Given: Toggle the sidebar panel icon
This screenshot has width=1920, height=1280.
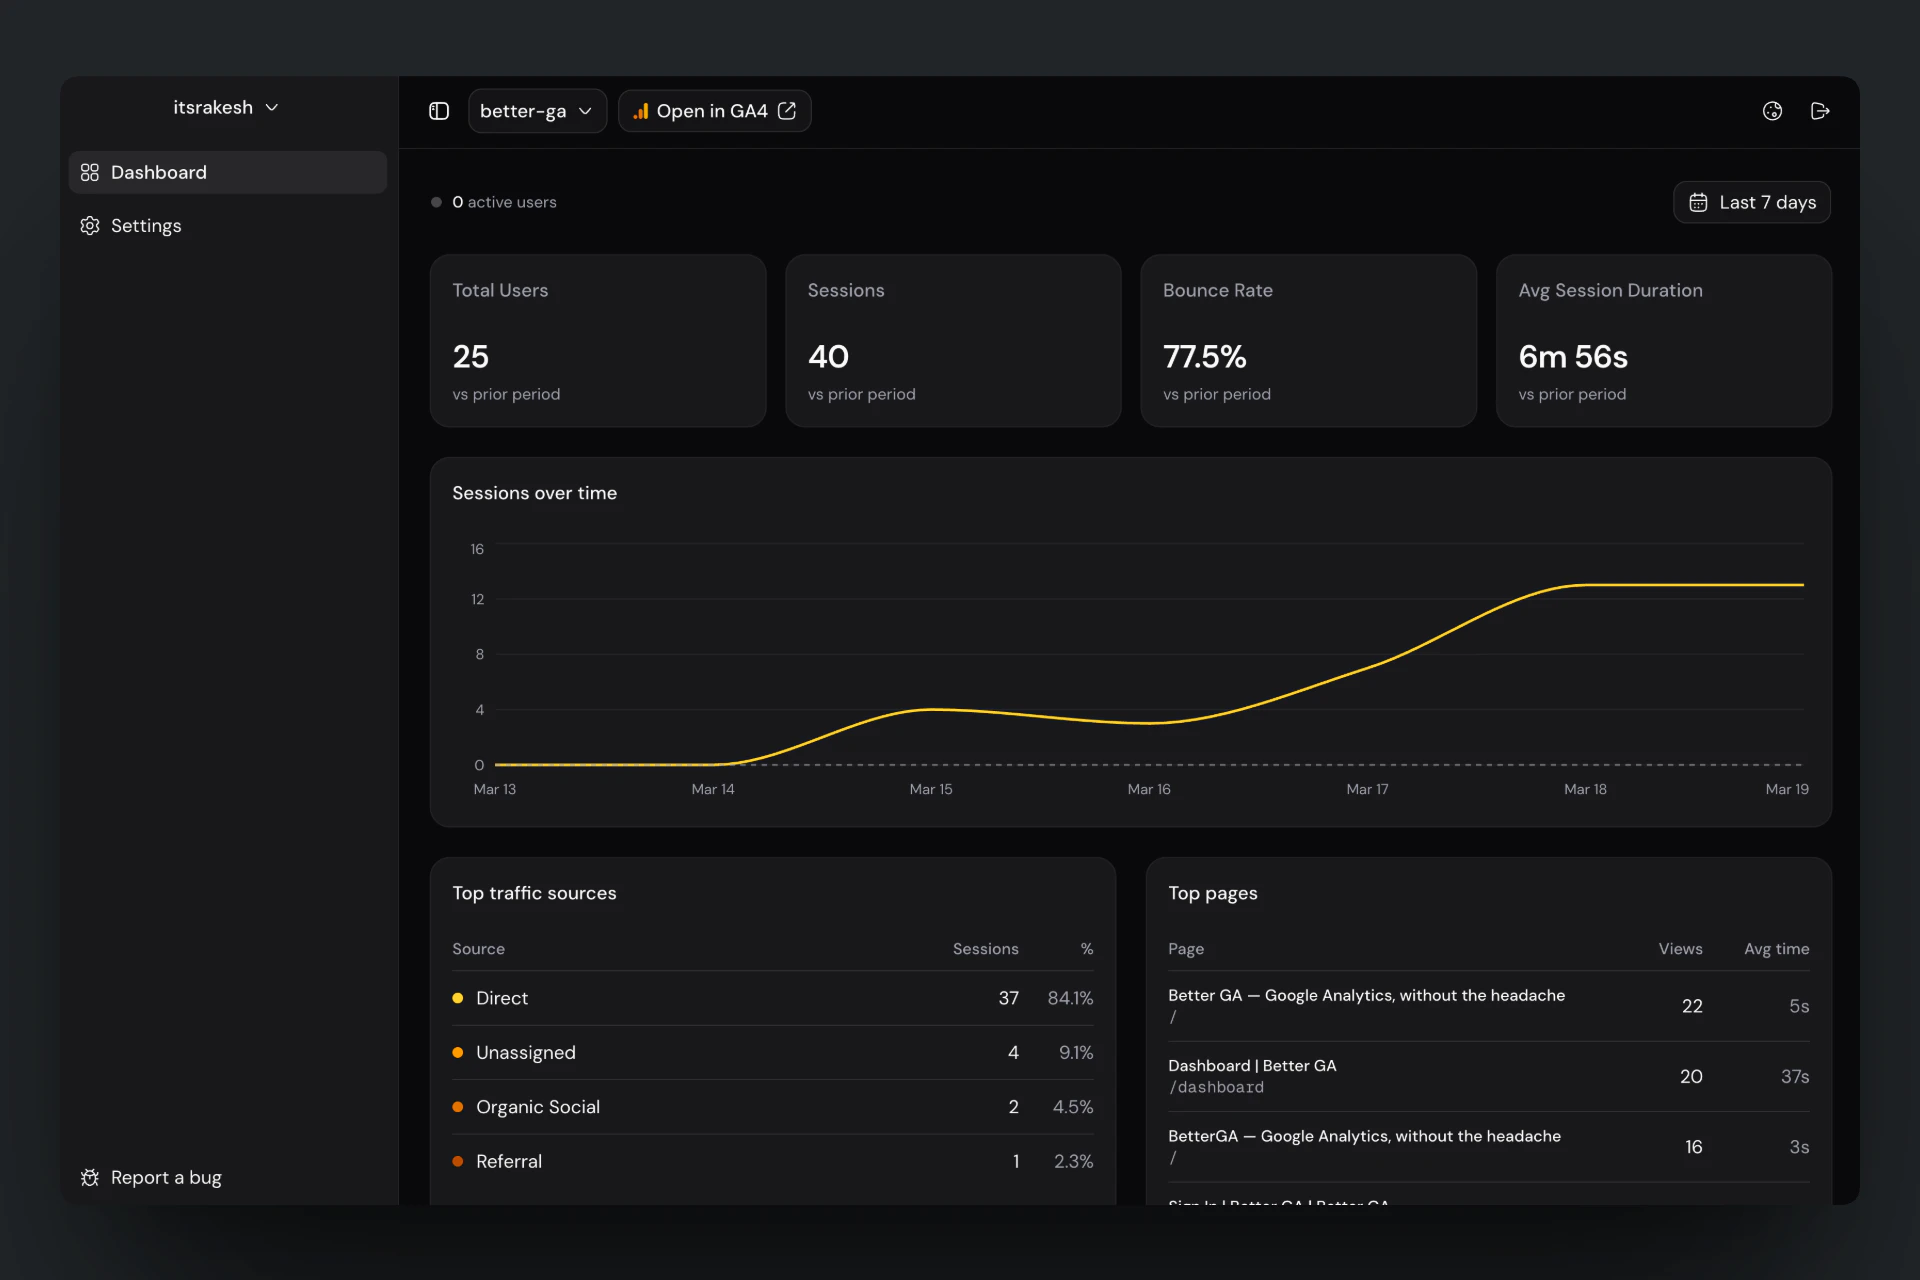Looking at the screenshot, I should [439, 111].
